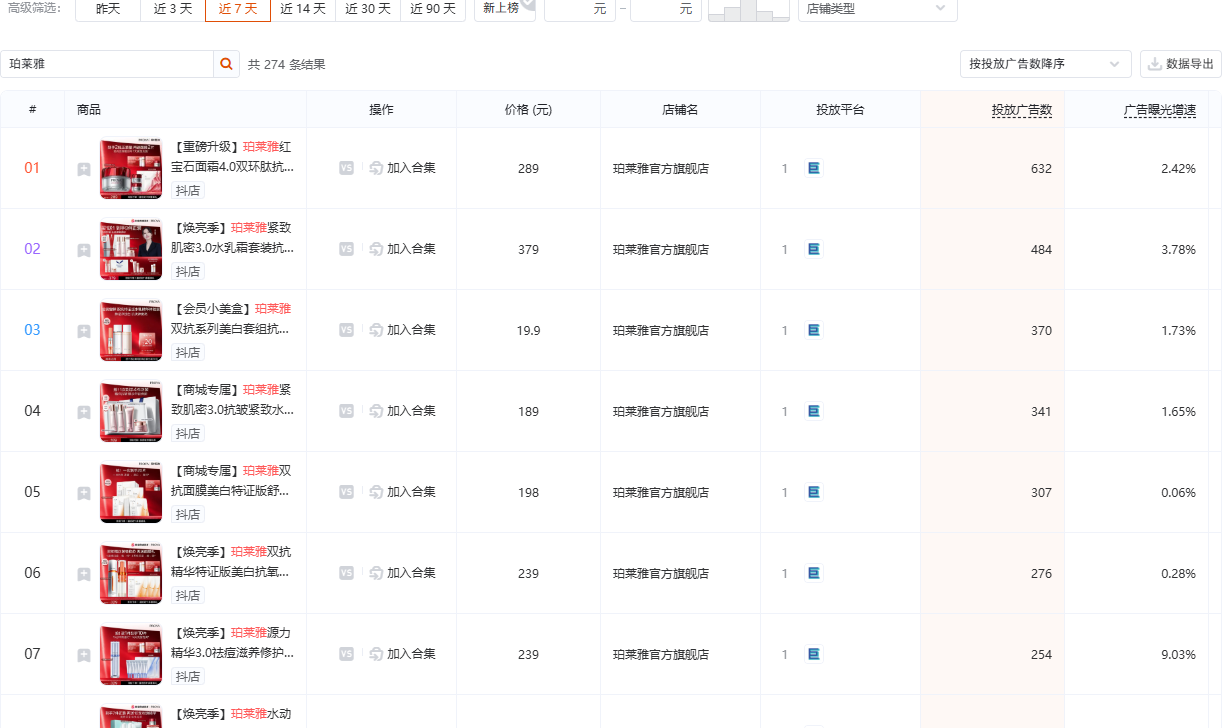
Task: Click the VS compare icon in row 04
Action: coord(346,411)
